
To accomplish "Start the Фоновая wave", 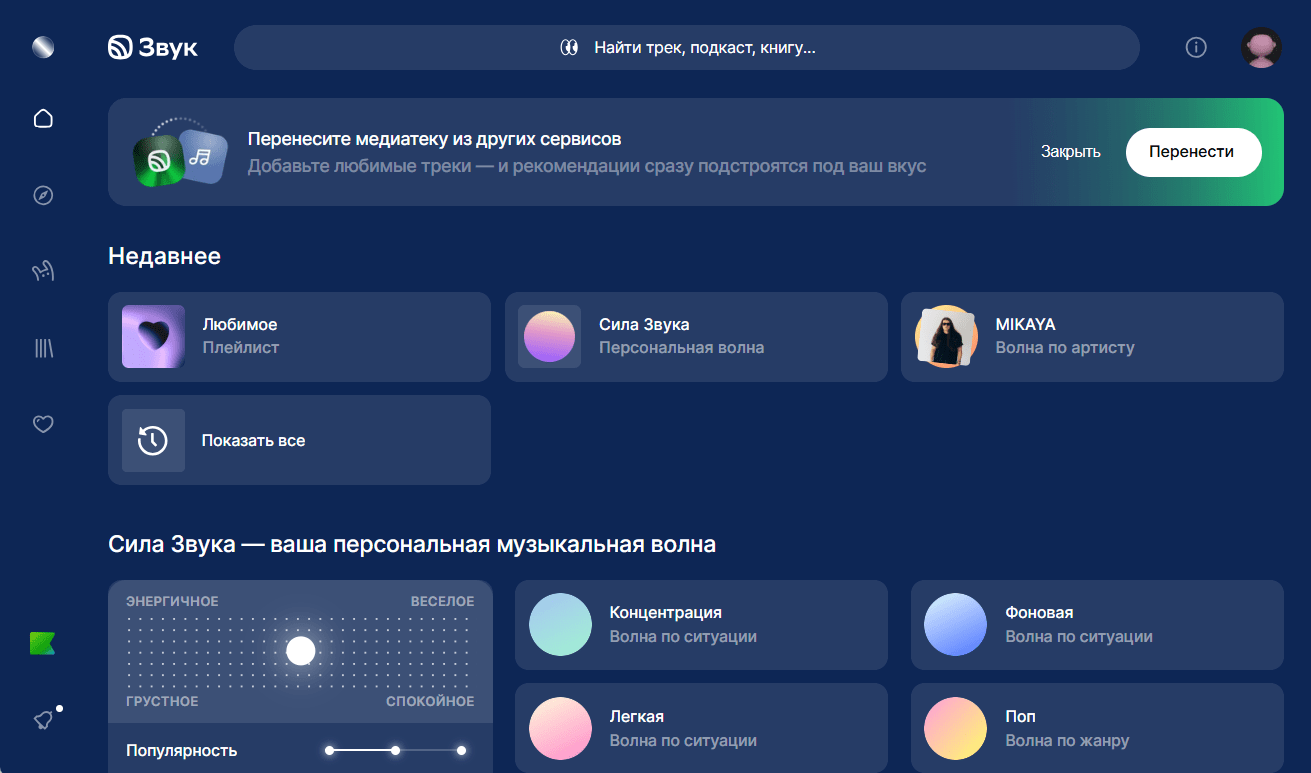I will tap(1097, 625).
